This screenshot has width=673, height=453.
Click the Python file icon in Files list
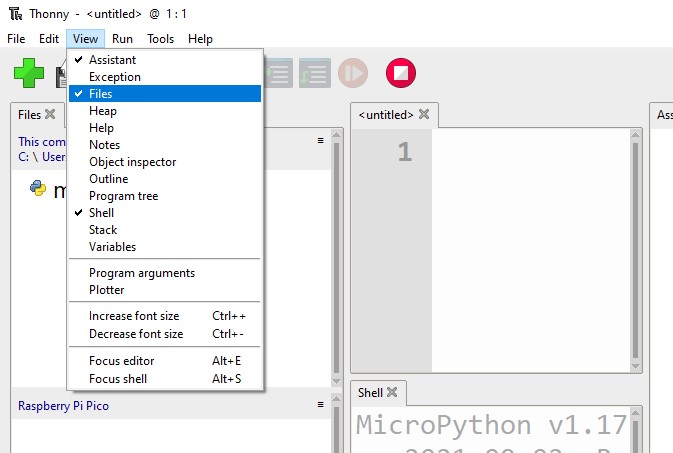click(38, 188)
